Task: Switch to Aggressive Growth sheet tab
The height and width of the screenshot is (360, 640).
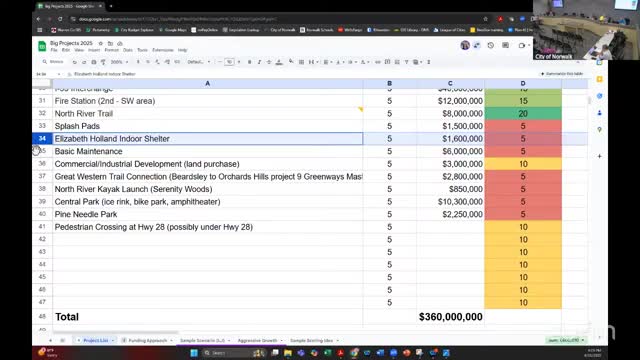Action: (257, 340)
